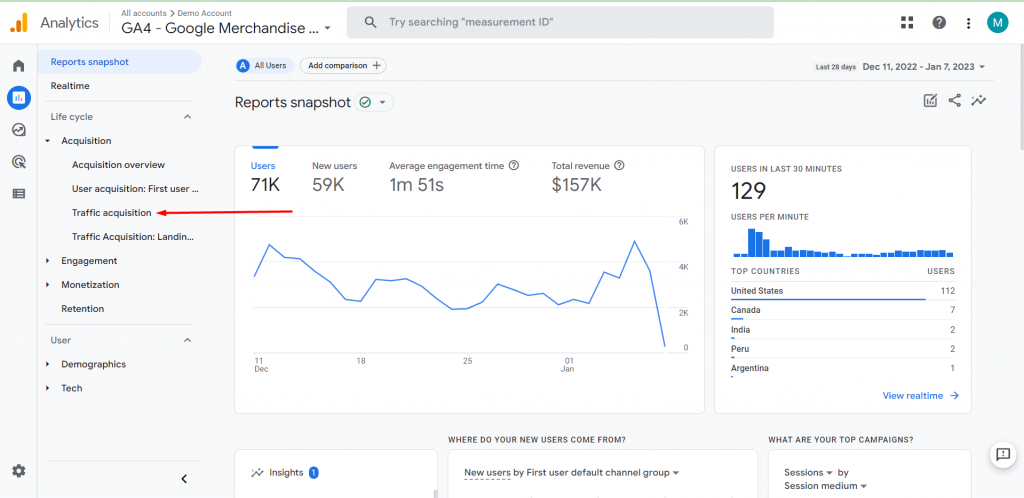Open the Configure table icon in rail

tap(19, 193)
